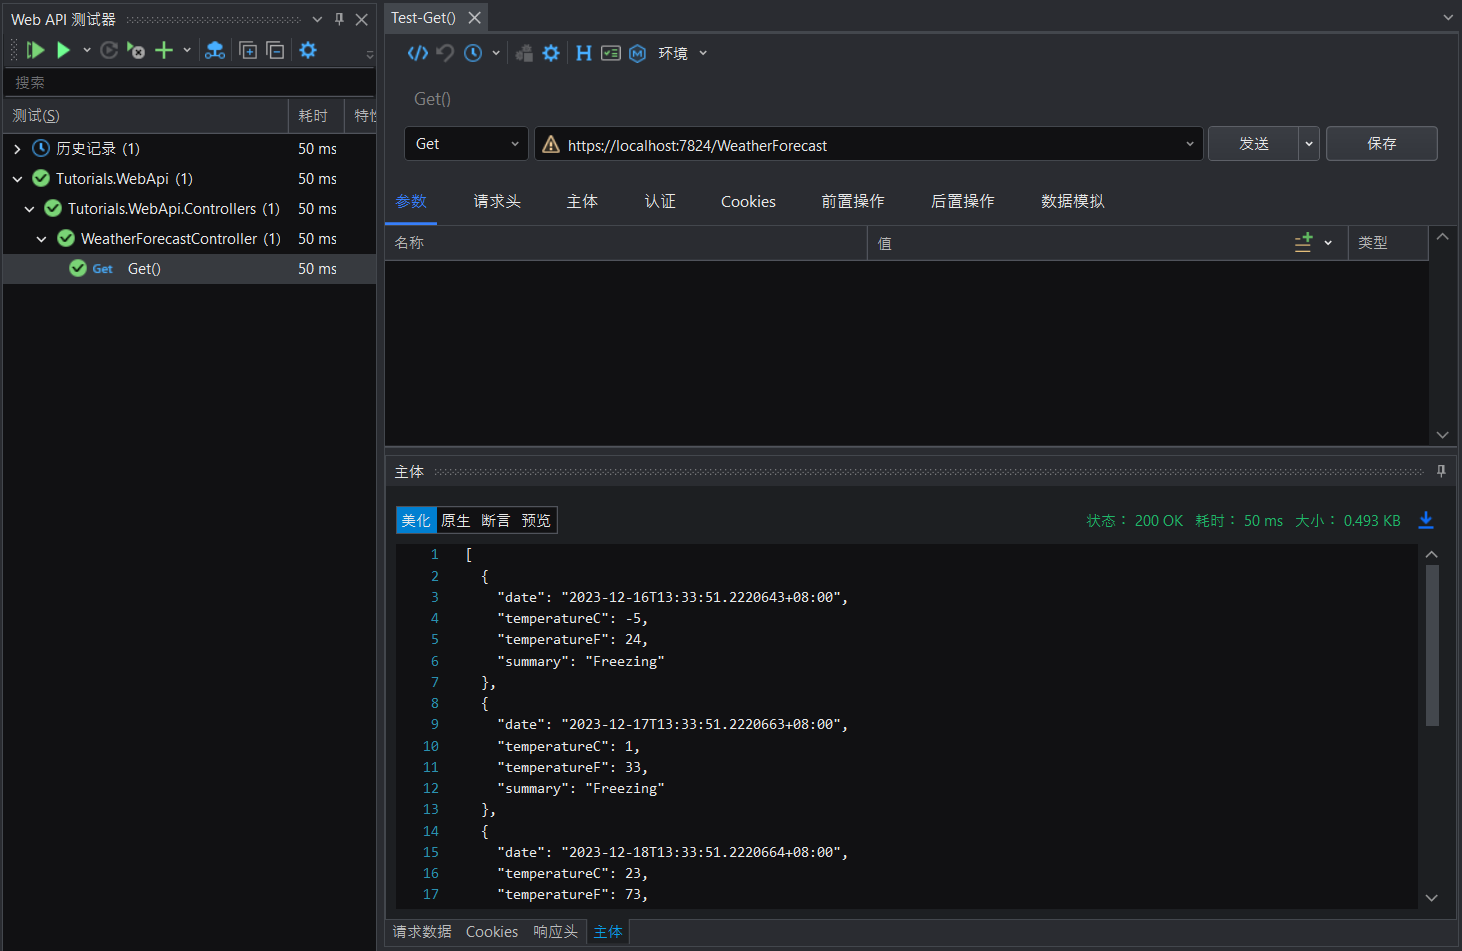Click the 搜索 search field
The width and height of the screenshot is (1462, 951).
189,83
